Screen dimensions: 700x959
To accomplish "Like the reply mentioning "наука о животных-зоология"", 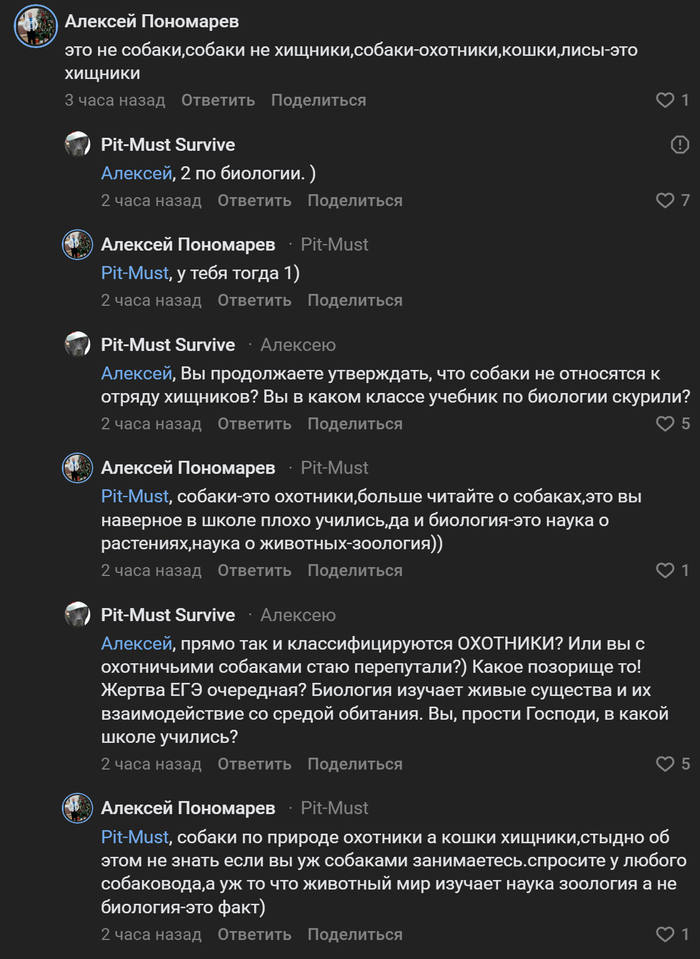I will 665,570.
